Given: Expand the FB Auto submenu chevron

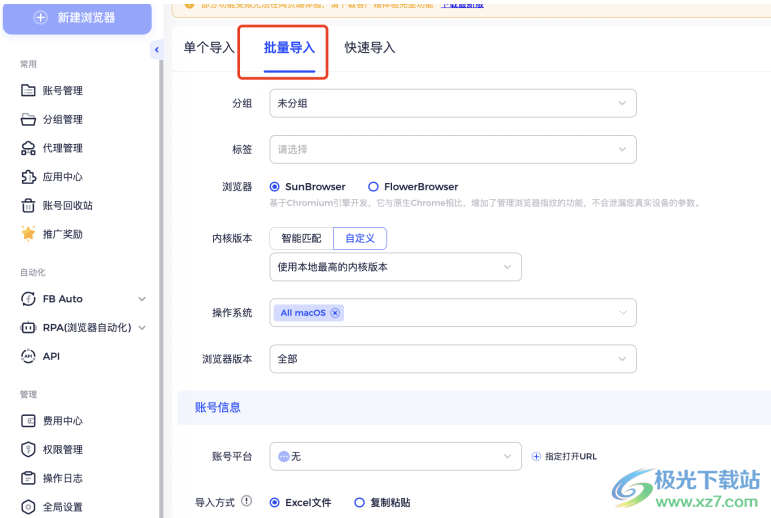Looking at the screenshot, I should [x=142, y=299].
